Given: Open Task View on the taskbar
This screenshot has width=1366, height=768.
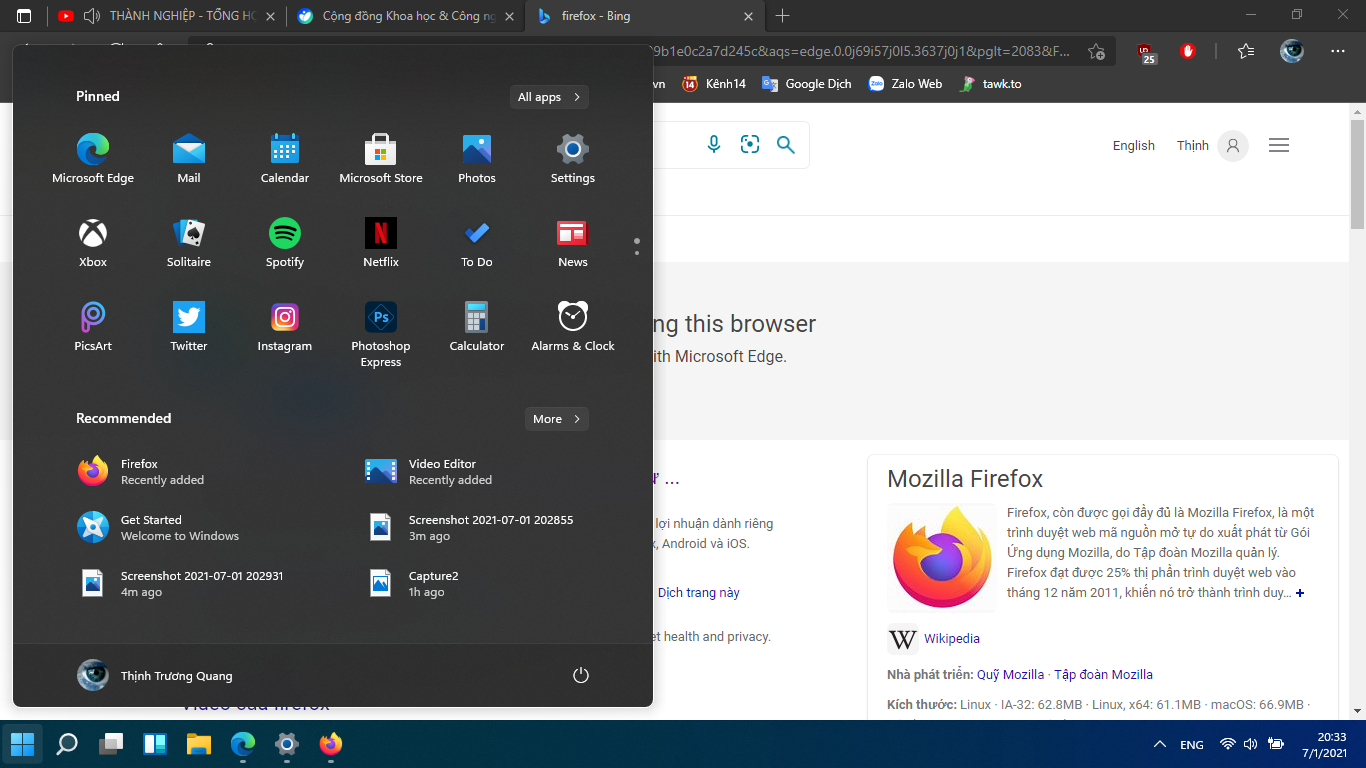Looking at the screenshot, I should pyautogui.click(x=111, y=744).
